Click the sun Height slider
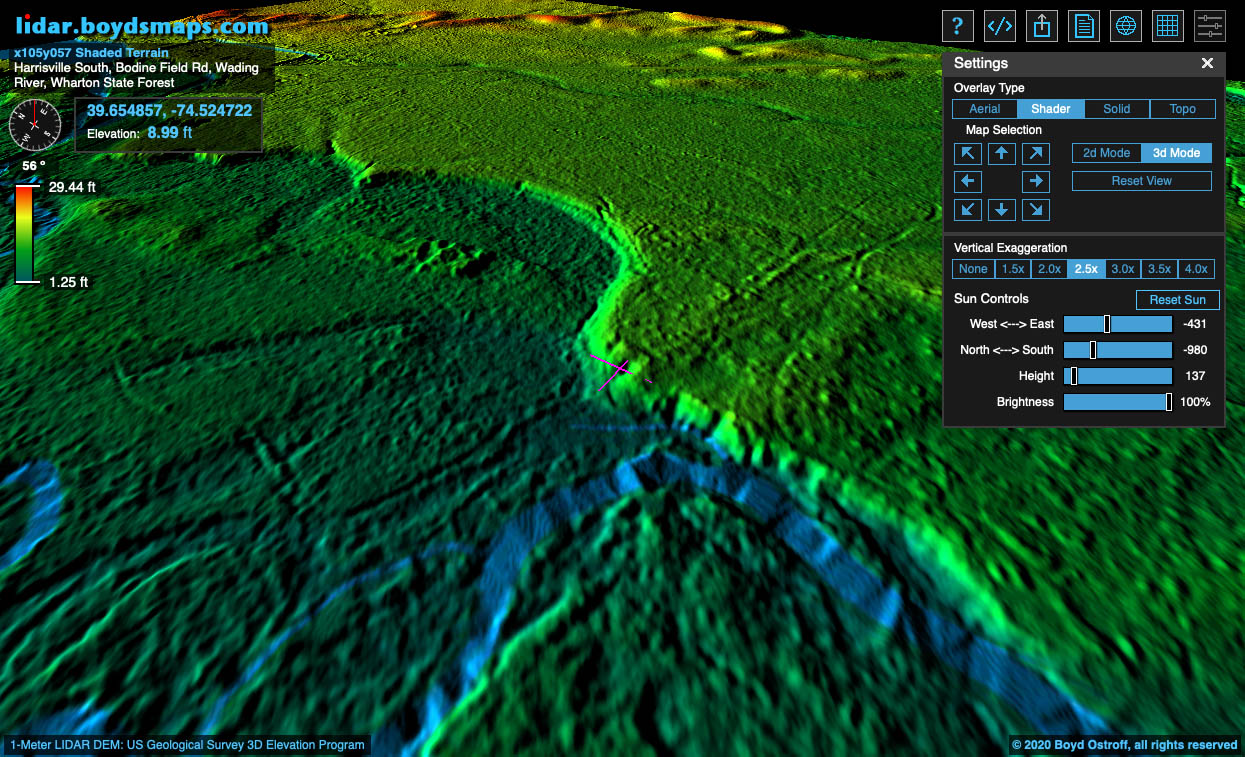The width and height of the screenshot is (1245, 757). [x=1117, y=376]
